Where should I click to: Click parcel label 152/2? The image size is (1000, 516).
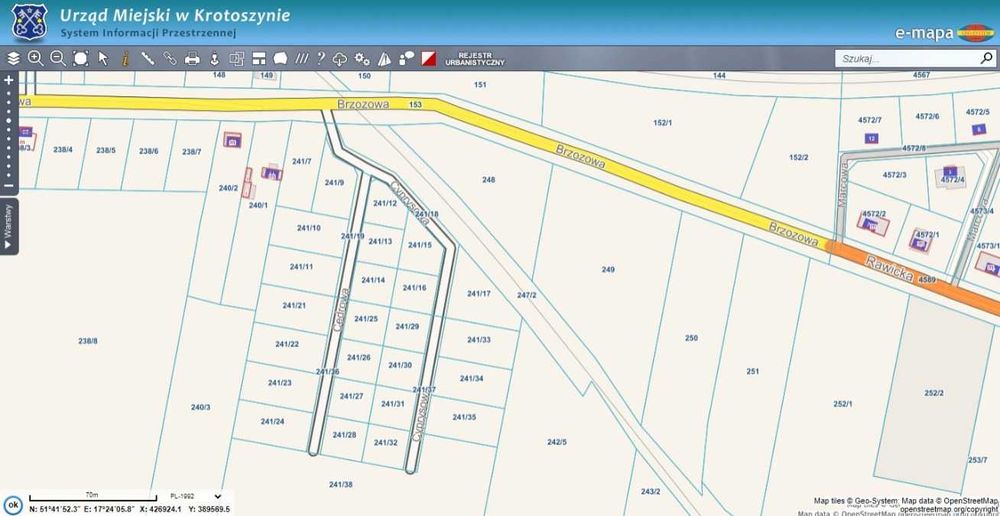pos(798,157)
